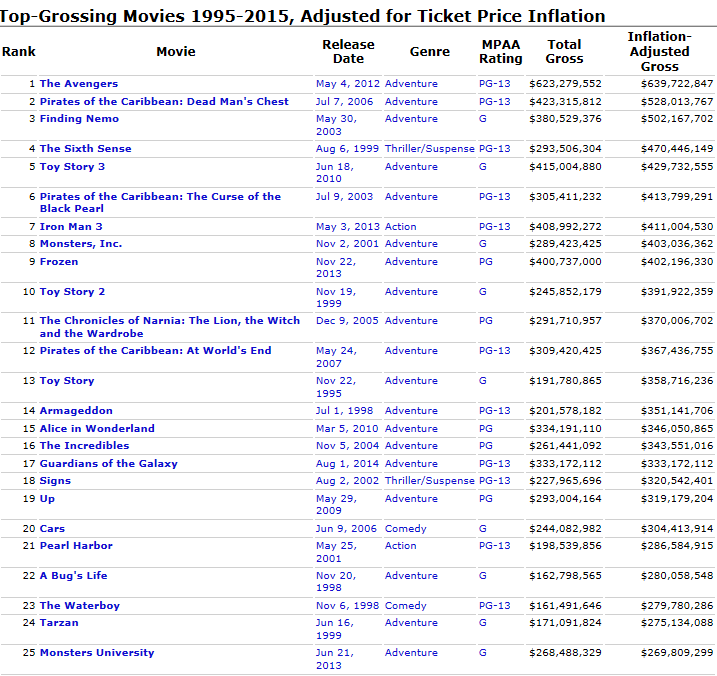Image resolution: width=717 pixels, height=676 pixels.
Task: Open Thriller/Suspense genre in the Signs row
Action: (430, 481)
